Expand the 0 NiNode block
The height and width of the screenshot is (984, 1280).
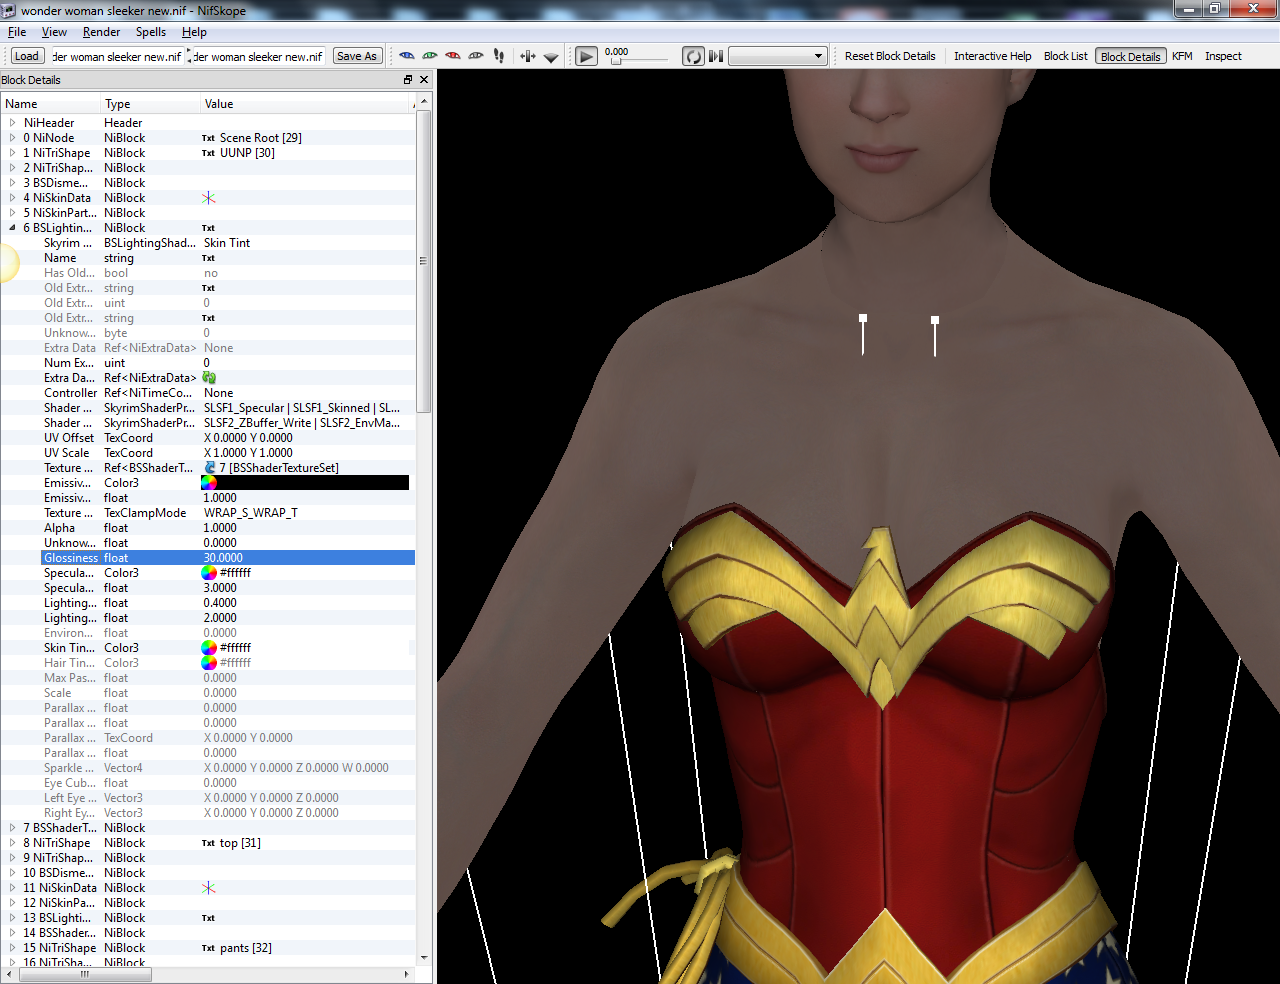13,138
